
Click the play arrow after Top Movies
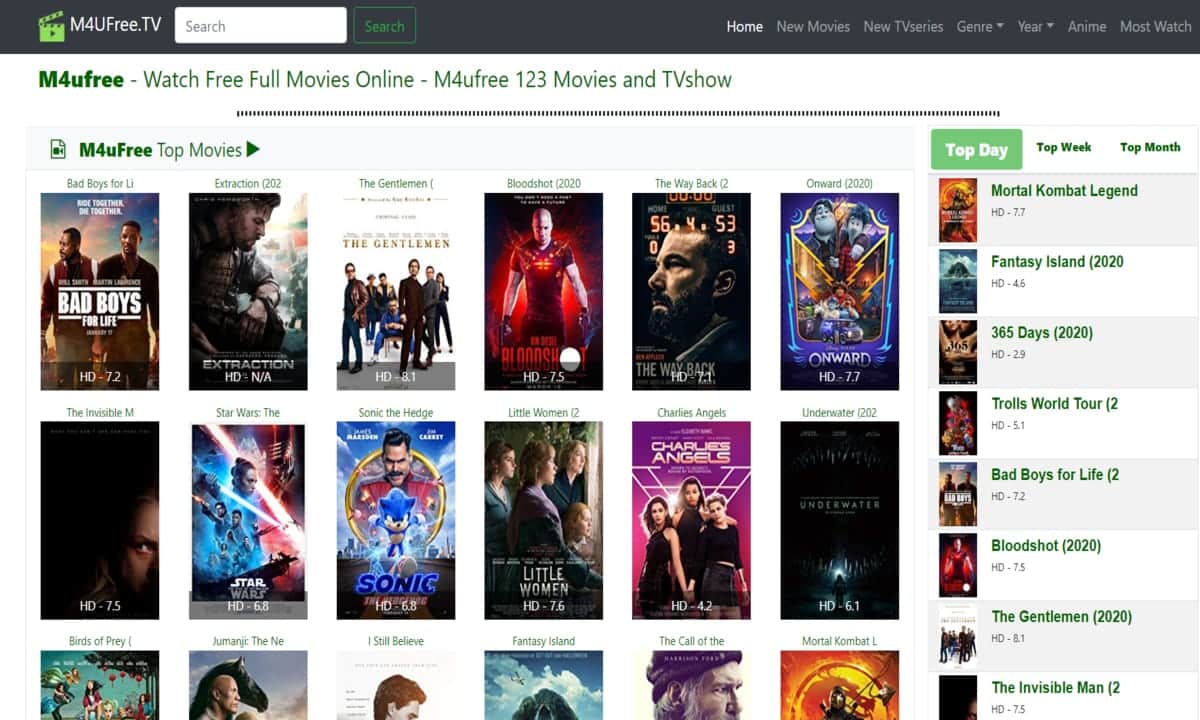[253, 150]
